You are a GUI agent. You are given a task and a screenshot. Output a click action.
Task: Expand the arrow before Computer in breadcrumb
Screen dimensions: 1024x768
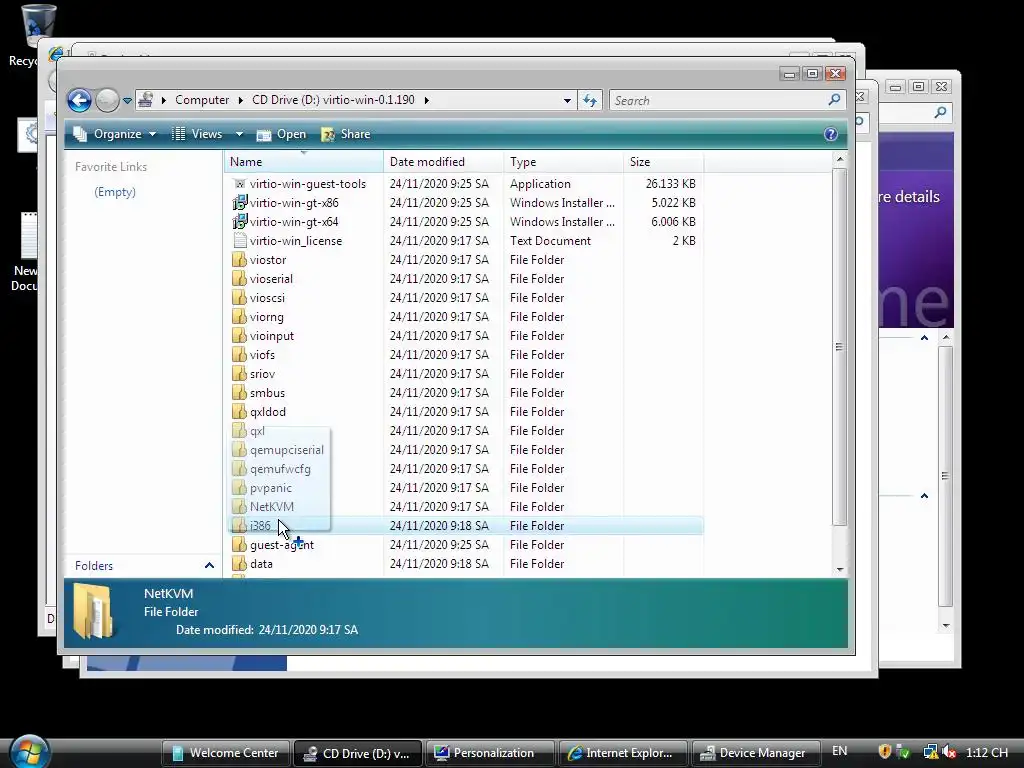pos(163,100)
